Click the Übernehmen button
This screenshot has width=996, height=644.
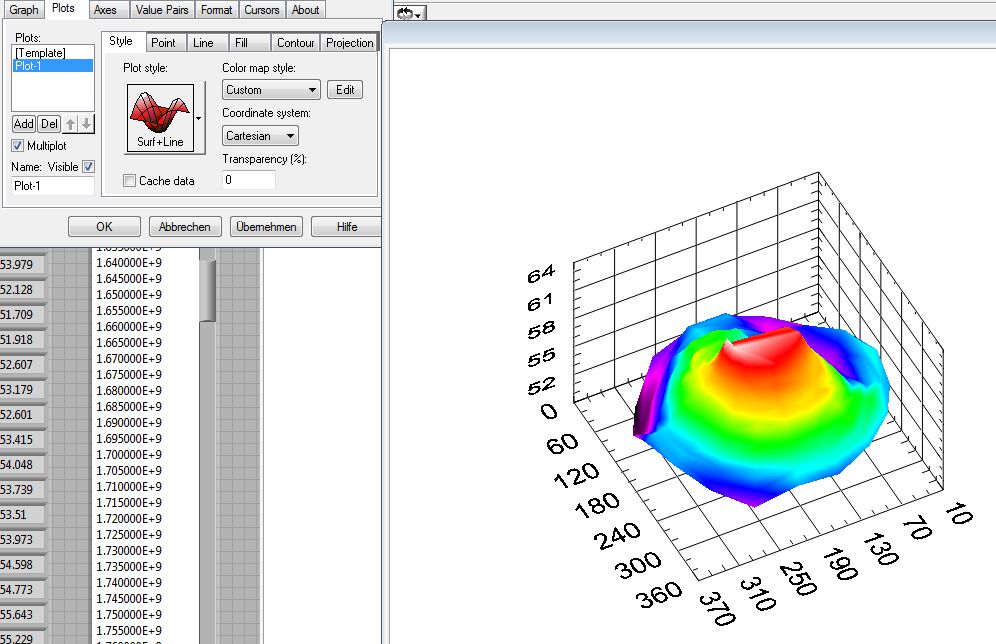click(266, 227)
